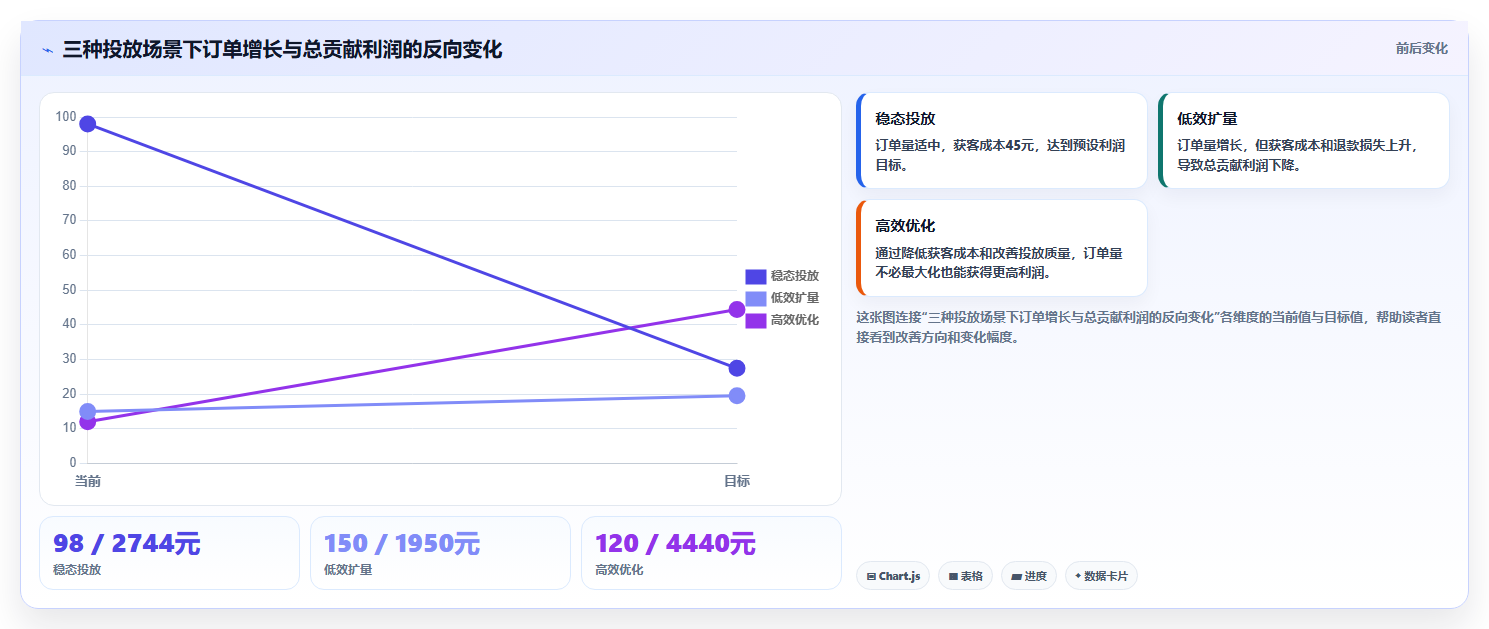
Task: Click 稳态投放 data point at 目标
Action: tap(737, 368)
